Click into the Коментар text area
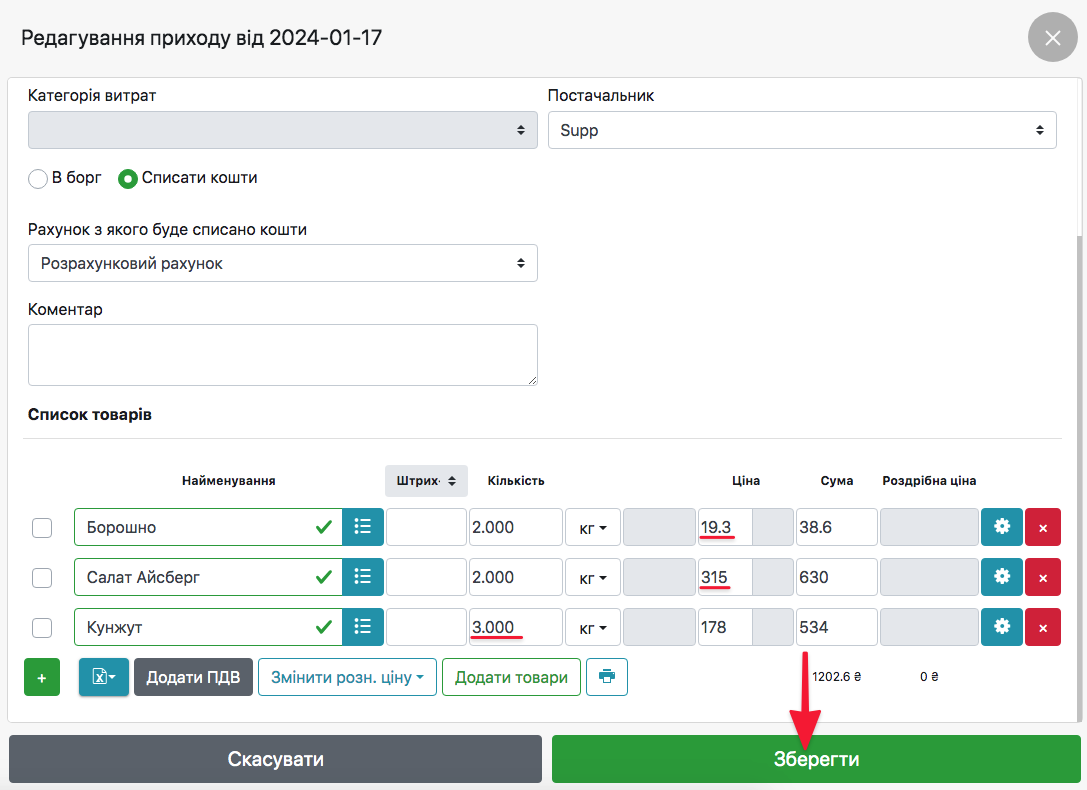This screenshot has height=790, width=1087. 282,354
